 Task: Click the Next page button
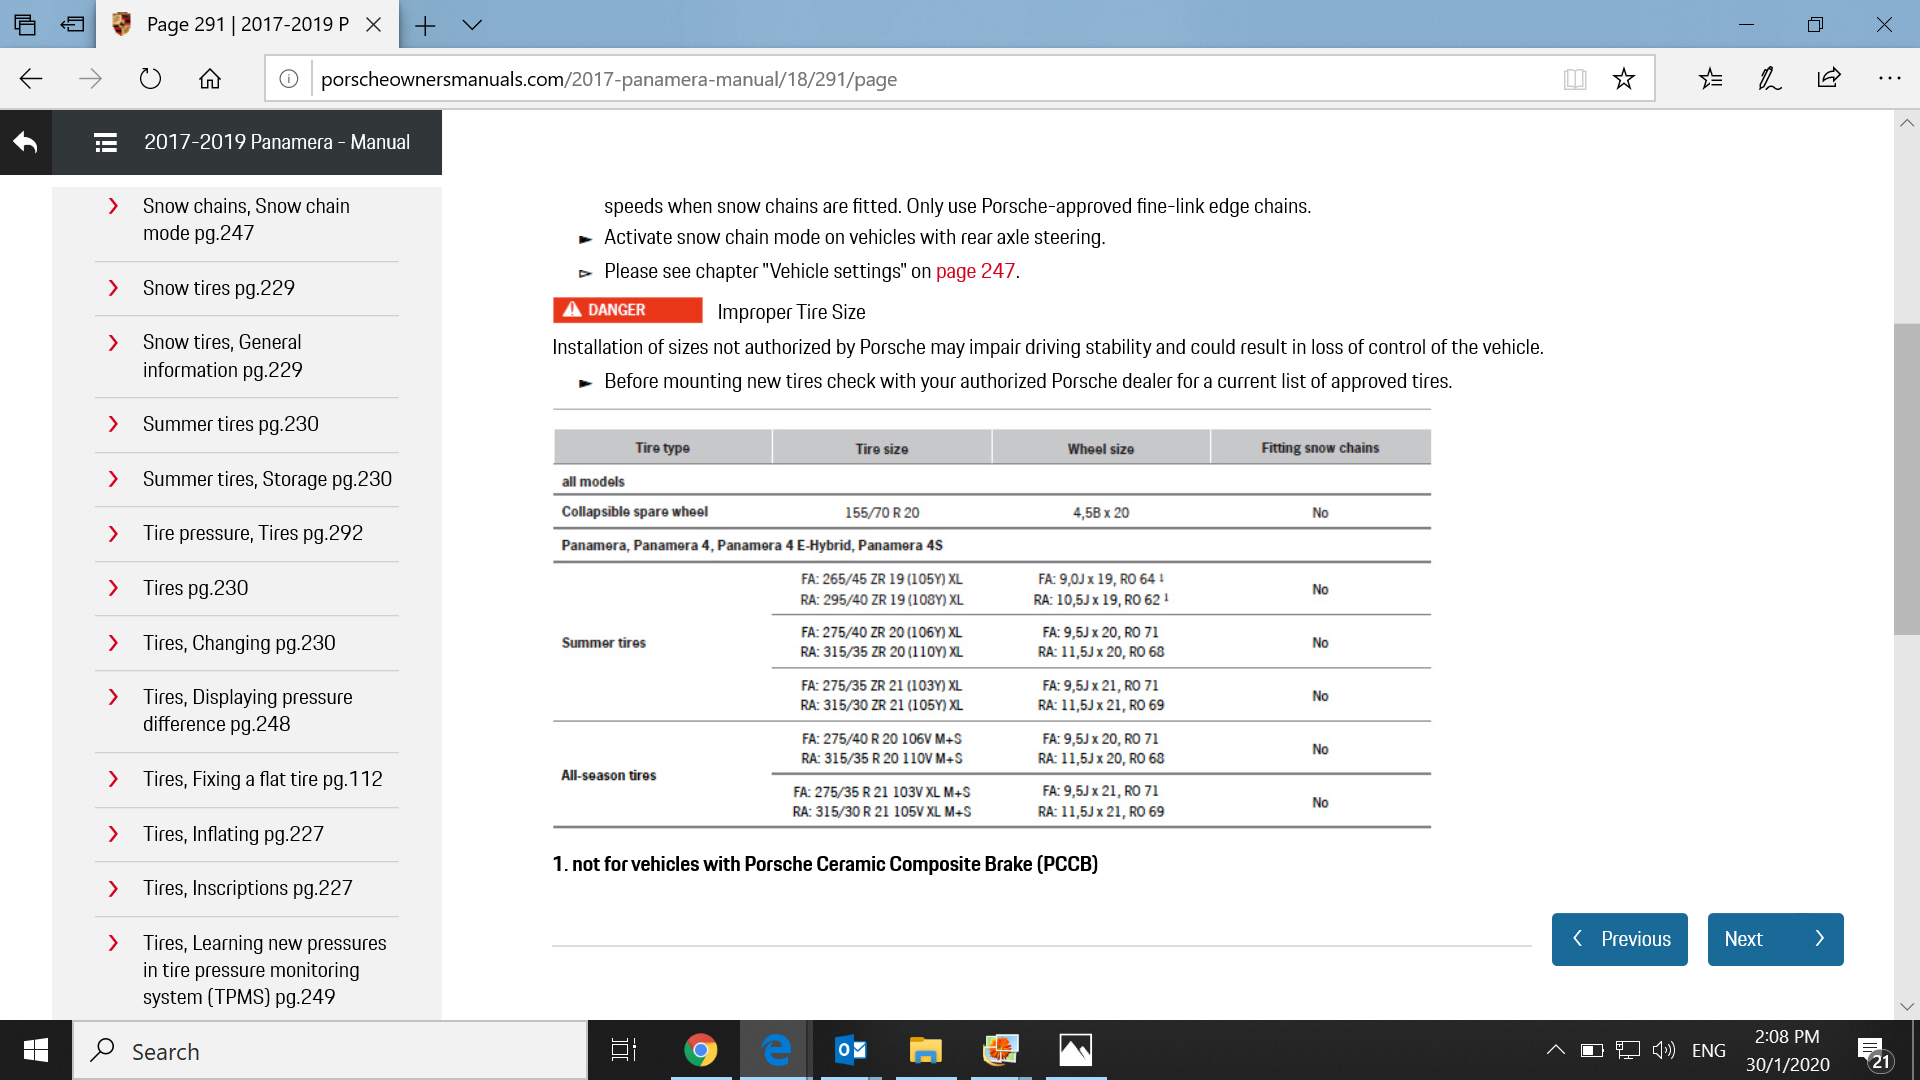pos(1775,939)
